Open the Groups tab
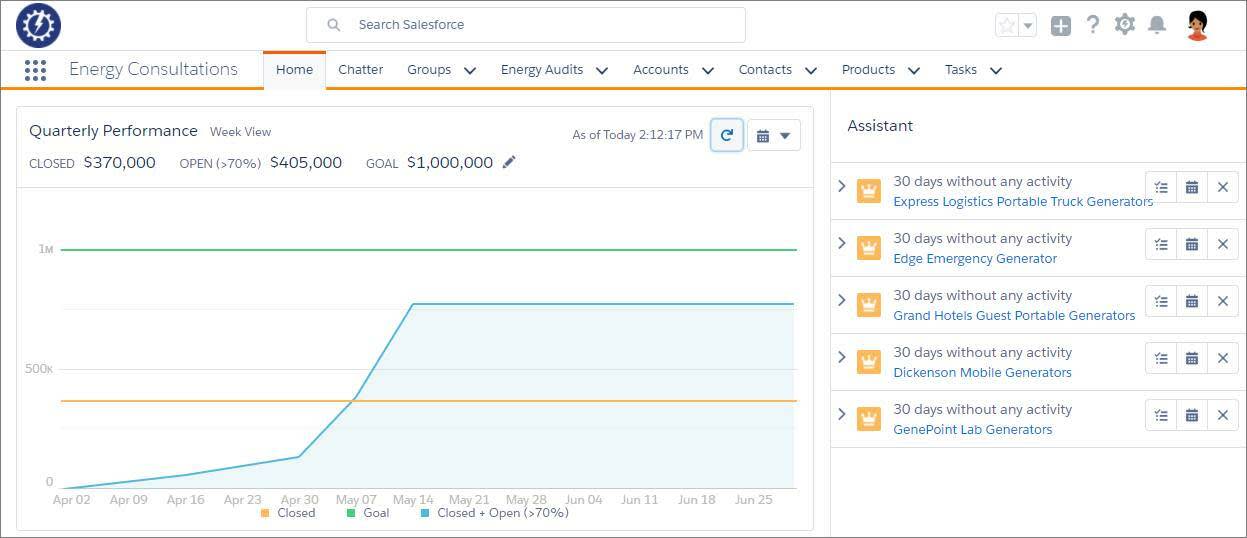 (x=429, y=70)
